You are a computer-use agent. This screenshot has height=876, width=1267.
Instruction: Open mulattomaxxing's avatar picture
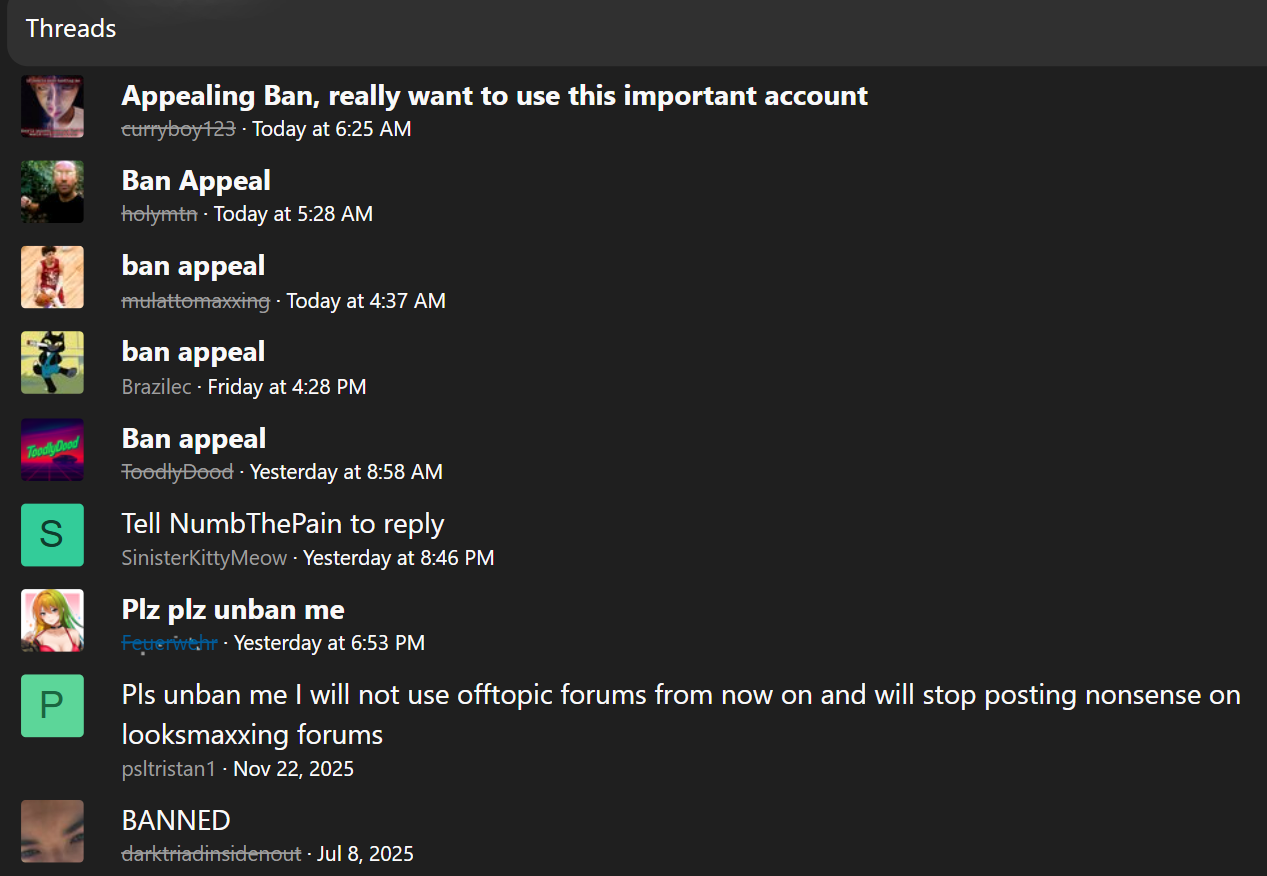[x=52, y=277]
